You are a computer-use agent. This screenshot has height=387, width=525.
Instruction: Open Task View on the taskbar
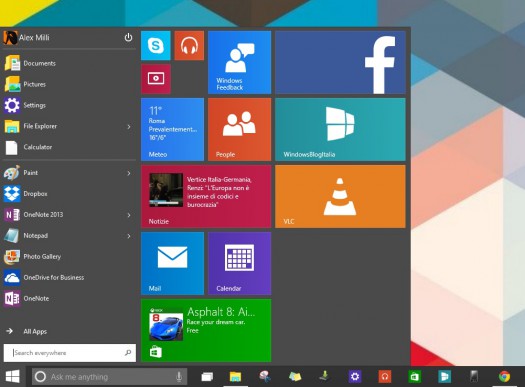pos(207,377)
